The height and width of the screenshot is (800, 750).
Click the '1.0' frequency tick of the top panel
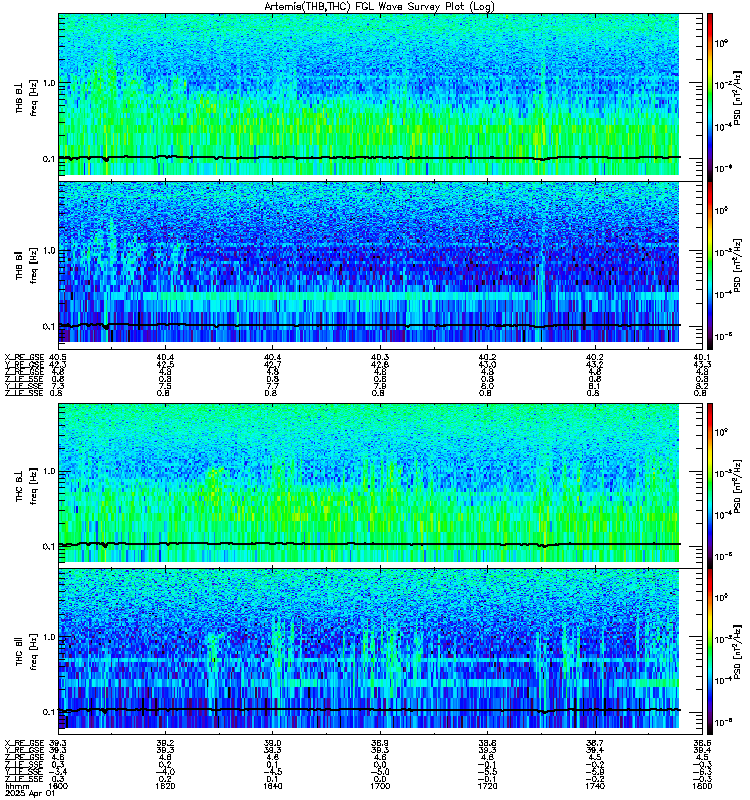tap(48, 83)
